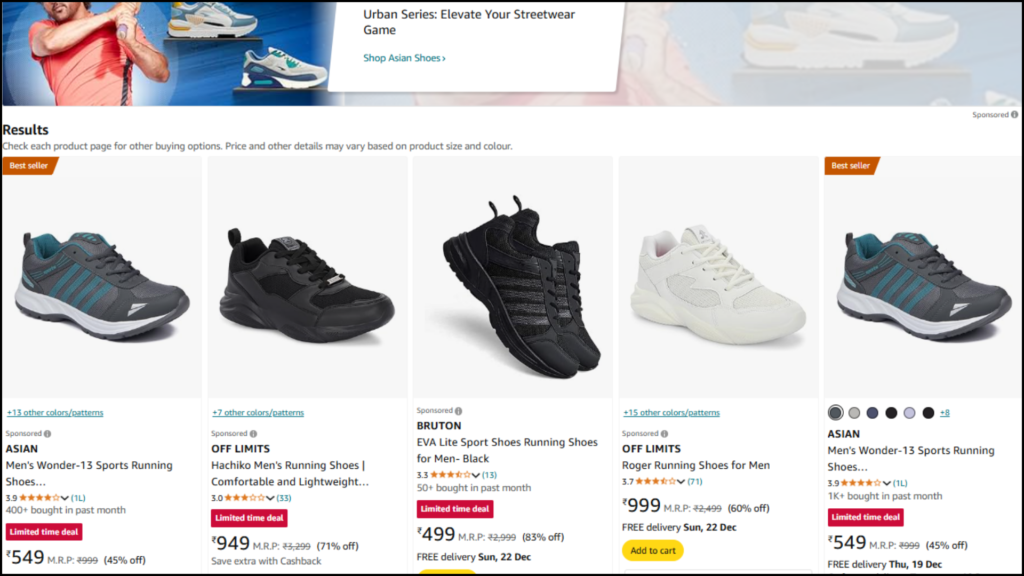Click the star rating of Hachiko Running Shoes
The height and width of the screenshot is (576, 1024).
244,498
